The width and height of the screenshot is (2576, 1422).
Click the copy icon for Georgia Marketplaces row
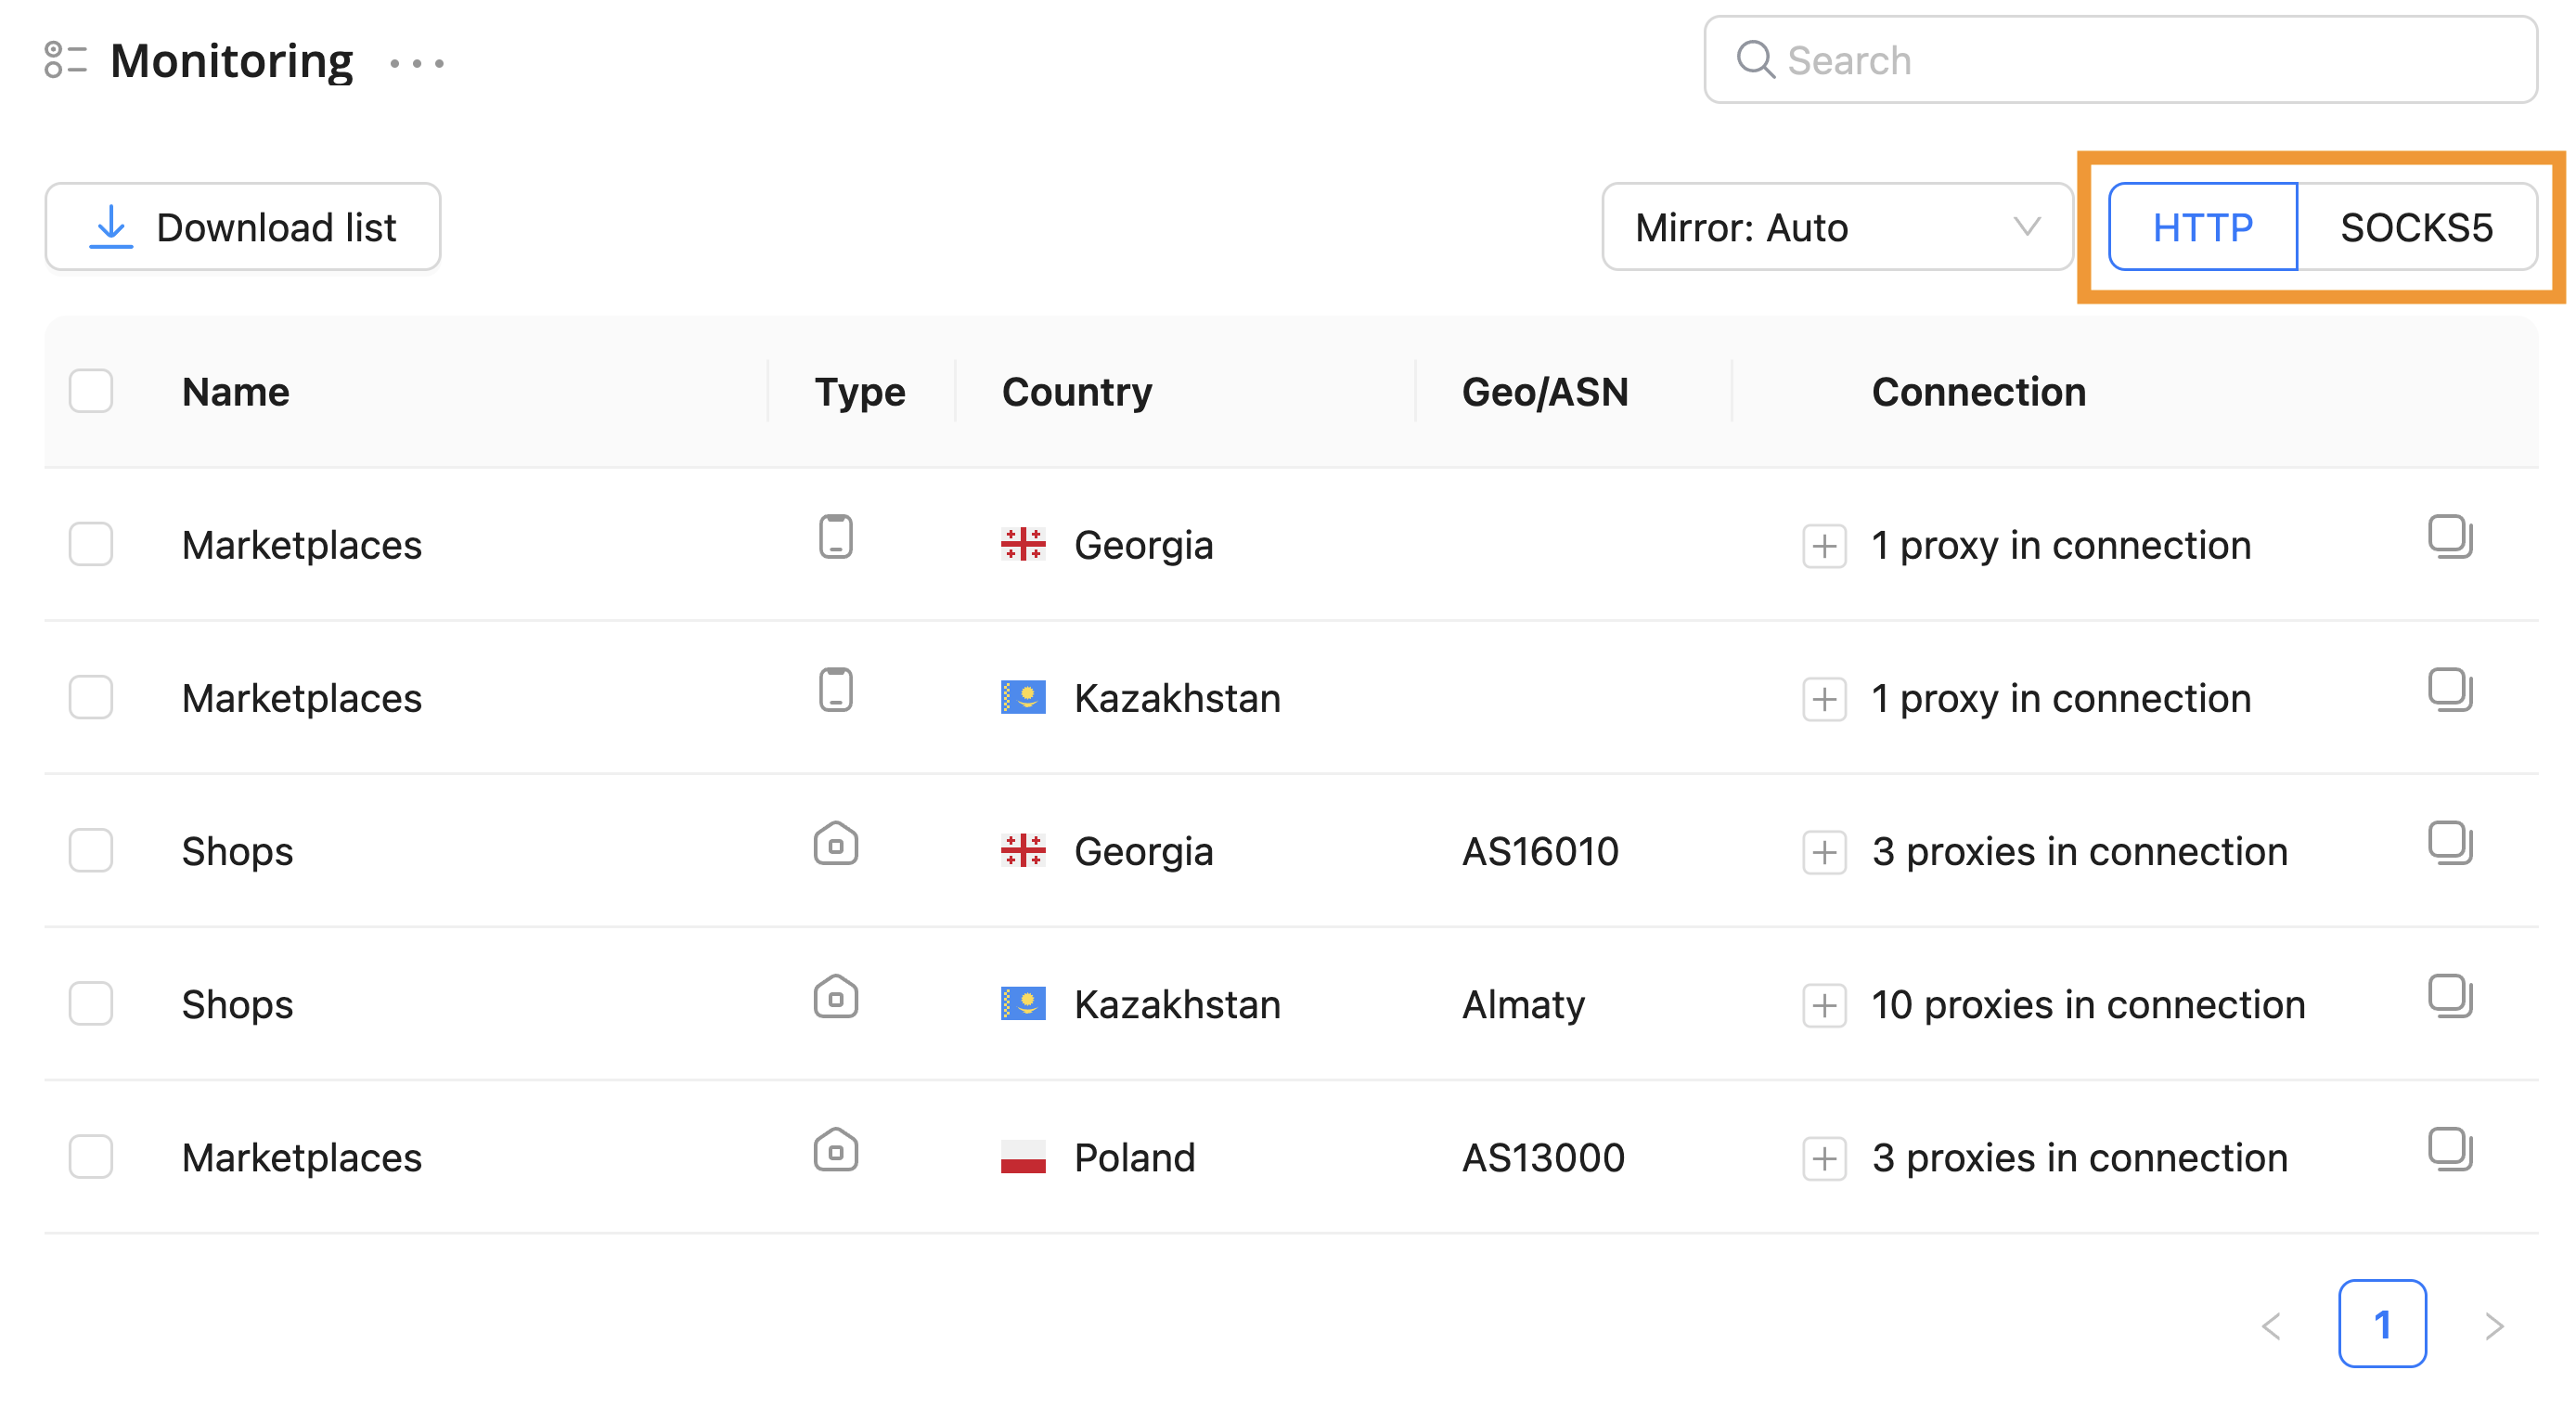click(x=2449, y=537)
